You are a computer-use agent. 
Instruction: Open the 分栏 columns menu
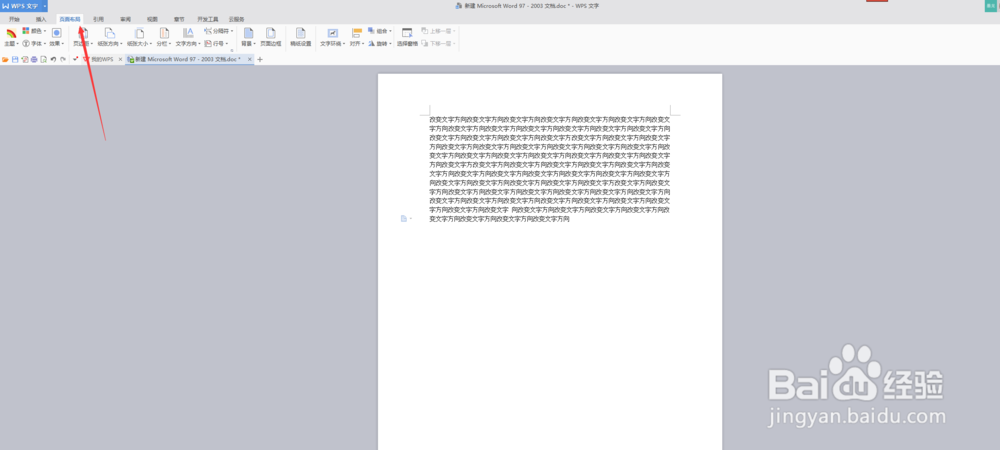(x=164, y=37)
